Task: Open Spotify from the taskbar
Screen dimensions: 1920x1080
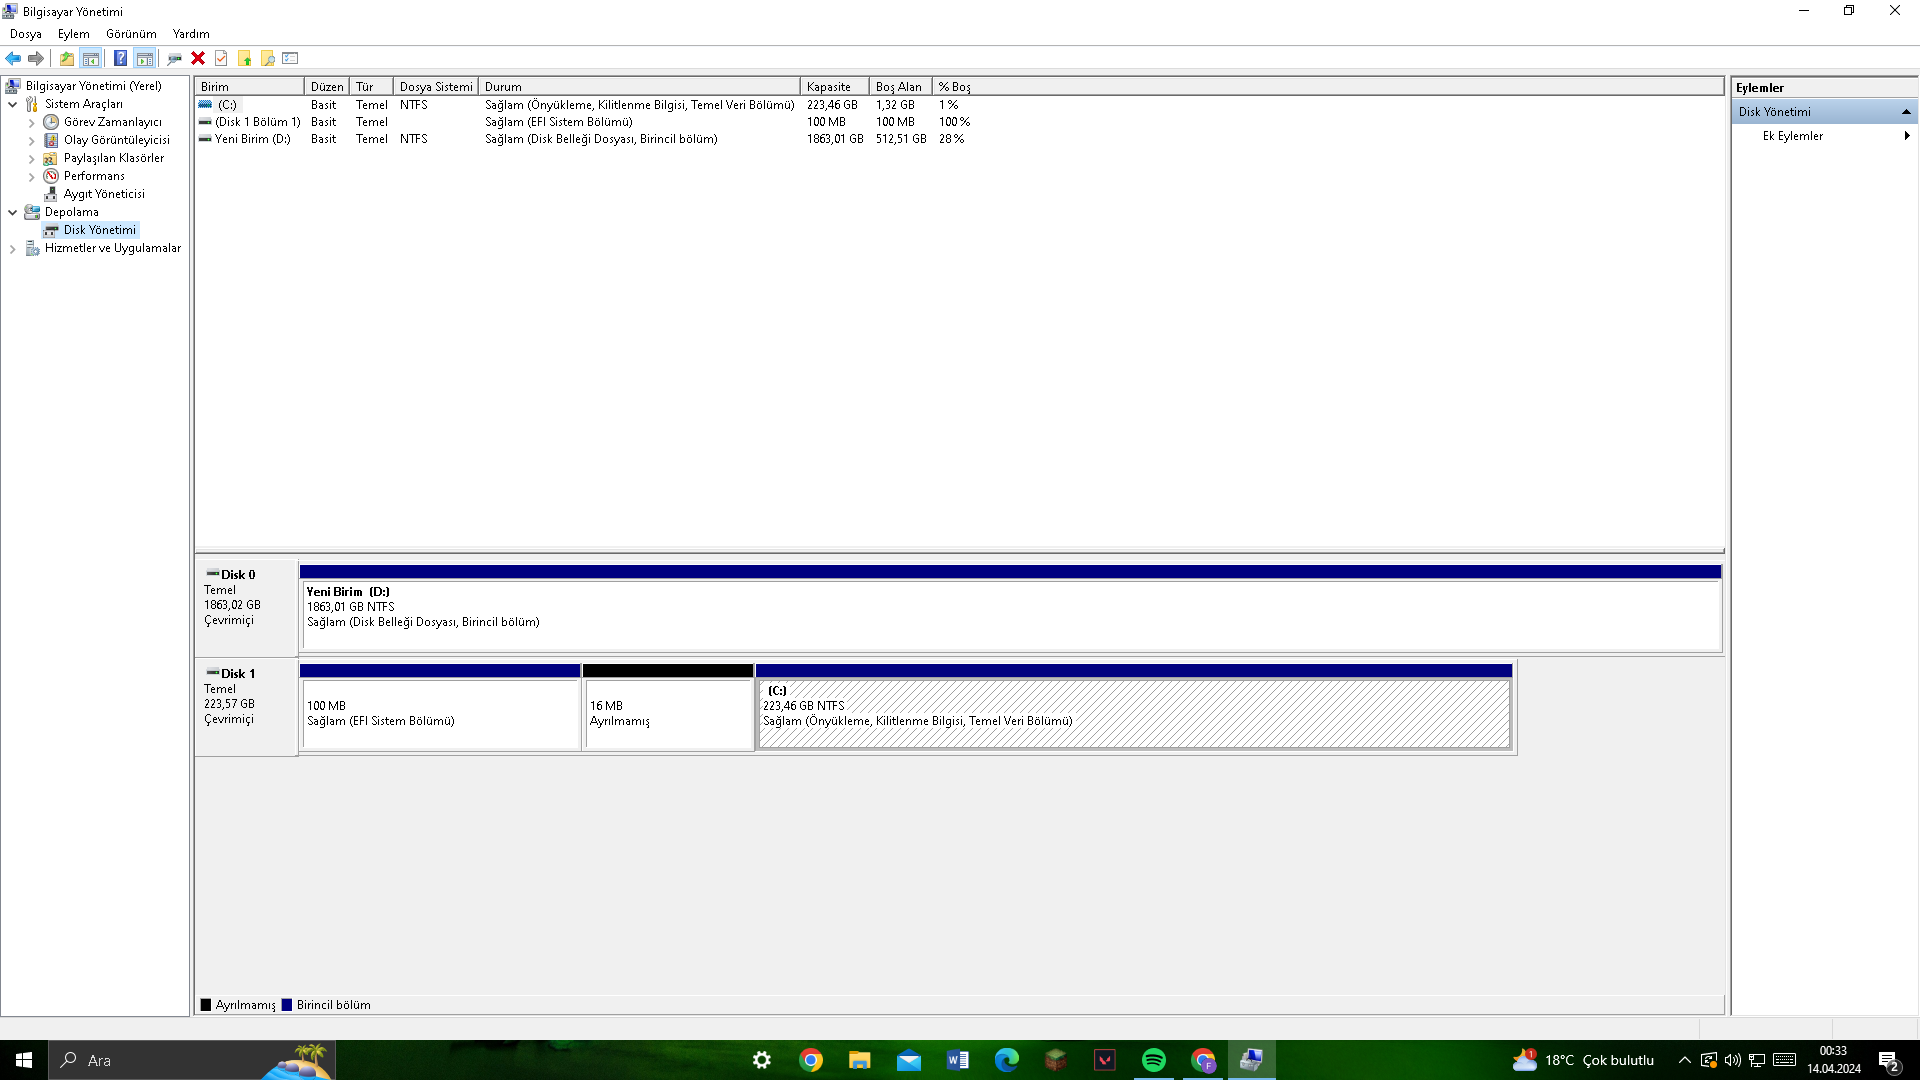Action: pos(1153,1060)
